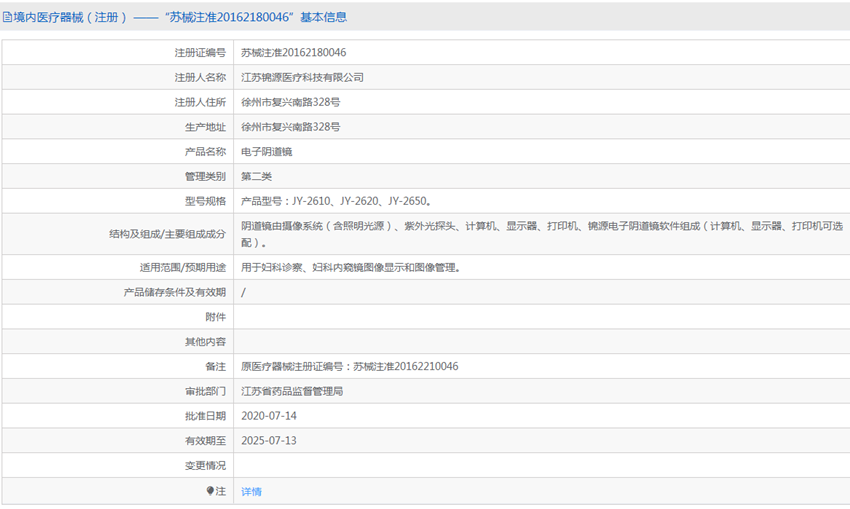Click the structure description starting 阴道镜由摄像系统
Image resolution: width=850 pixels, height=509 pixels.
(x=542, y=234)
